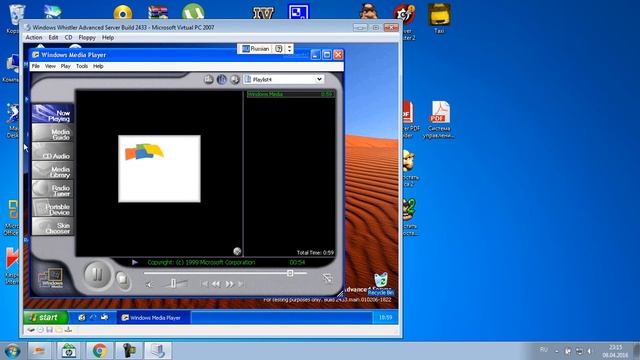Open the PDF document desktop icon
Image resolution: width=640 pixels, height=360 pixels.
click(439, 120)
